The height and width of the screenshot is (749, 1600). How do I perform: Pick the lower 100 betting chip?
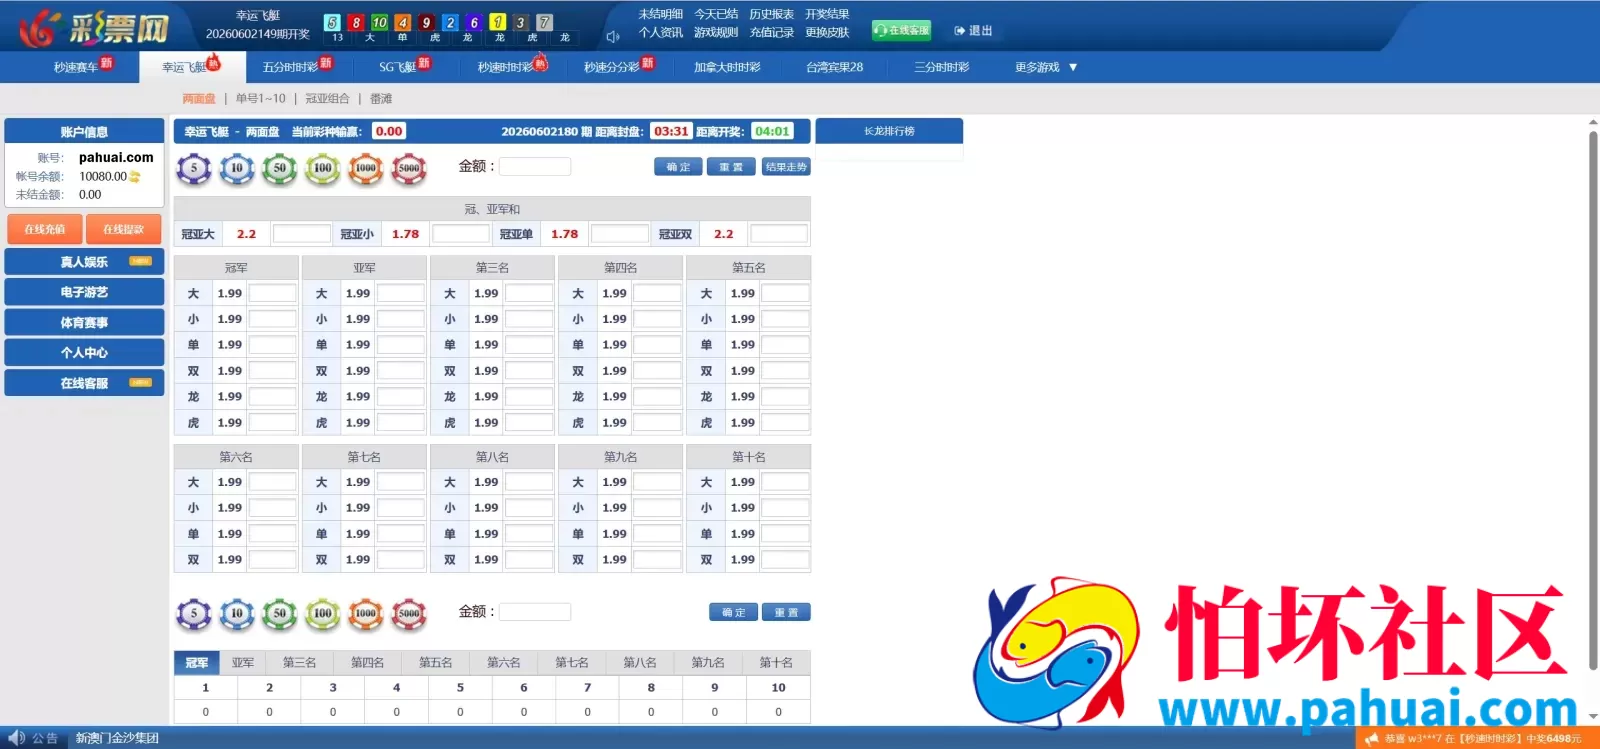[x=323, y=614]
